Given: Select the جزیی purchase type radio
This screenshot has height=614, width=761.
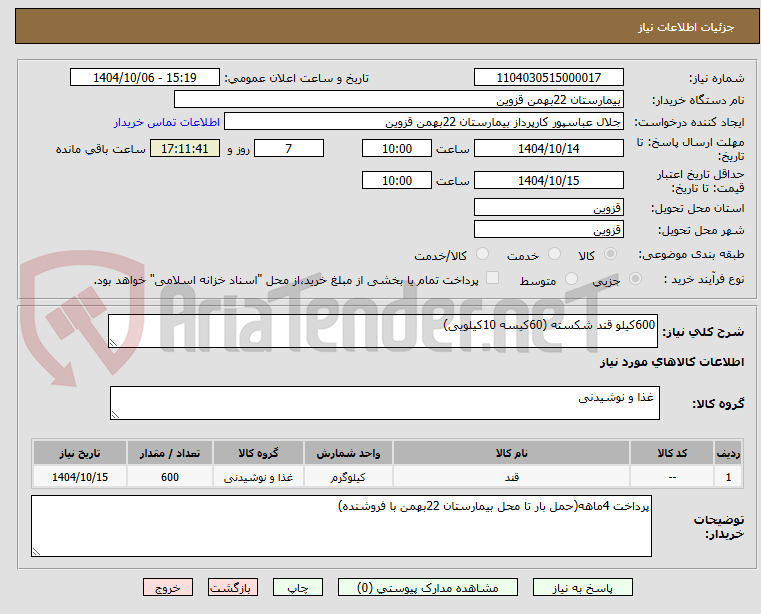Looking at the screenshot, I should point(635,279).
